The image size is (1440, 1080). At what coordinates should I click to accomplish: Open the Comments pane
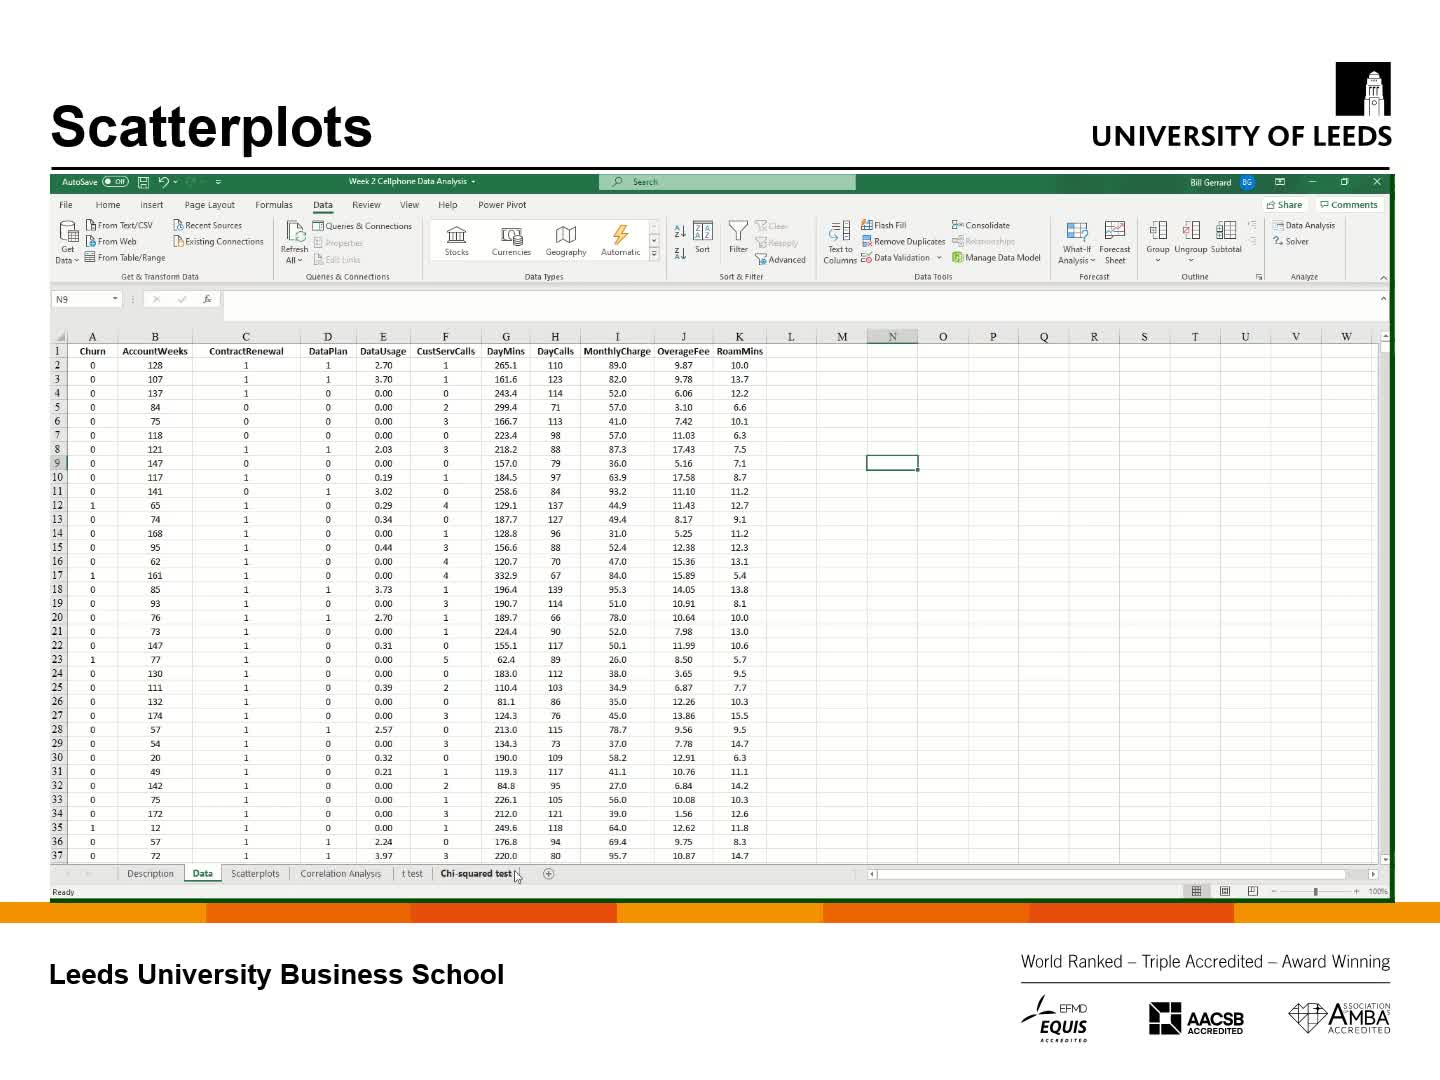click(x=1349, y=205)
